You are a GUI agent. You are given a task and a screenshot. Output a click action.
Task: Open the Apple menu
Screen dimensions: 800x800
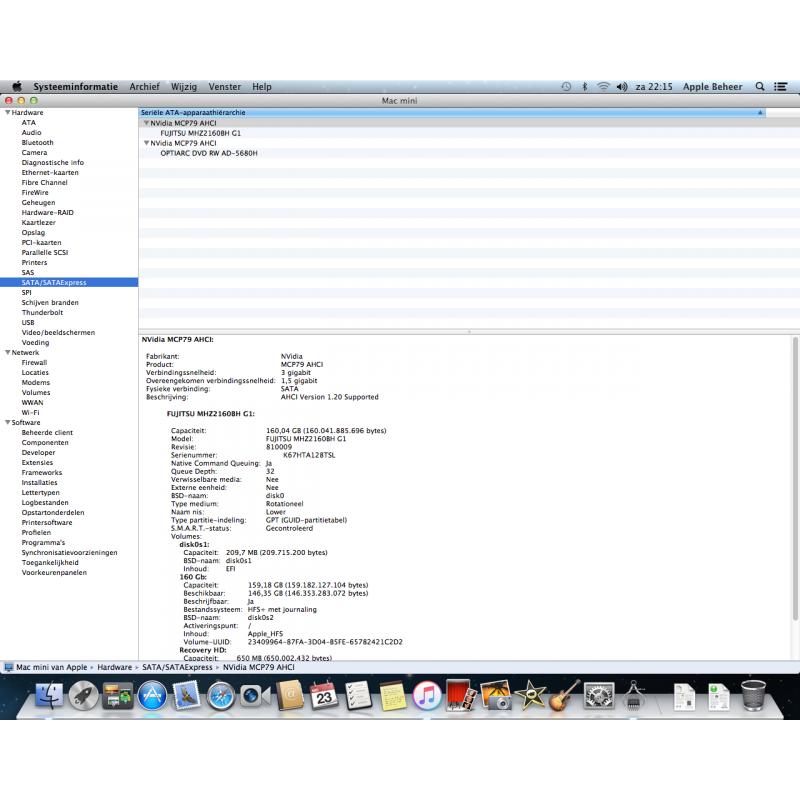coord(17,86)
